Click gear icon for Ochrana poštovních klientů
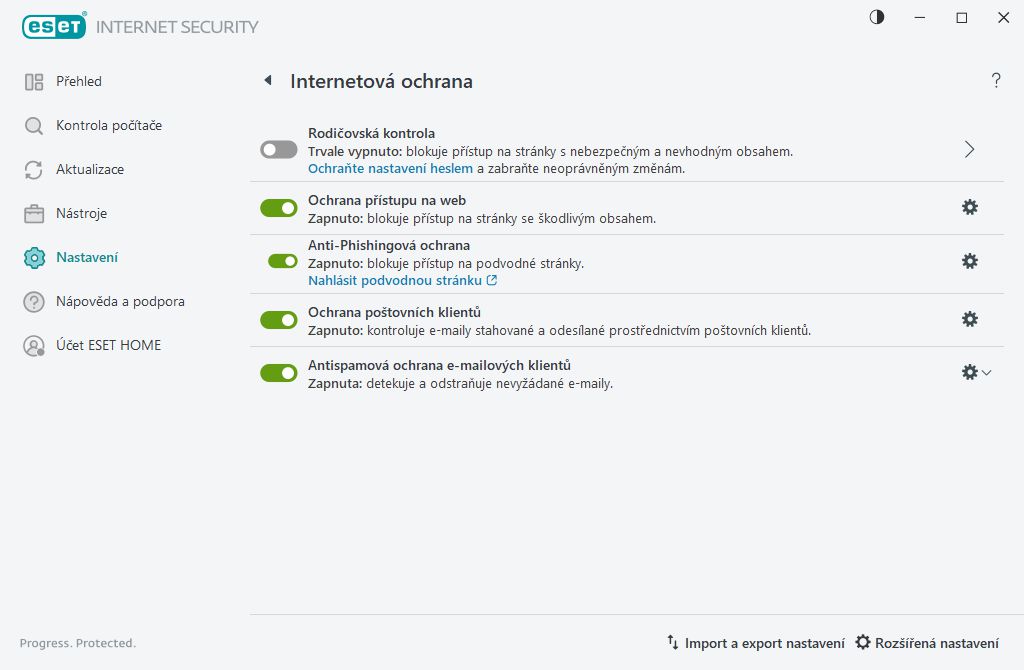 pos(969,319)
